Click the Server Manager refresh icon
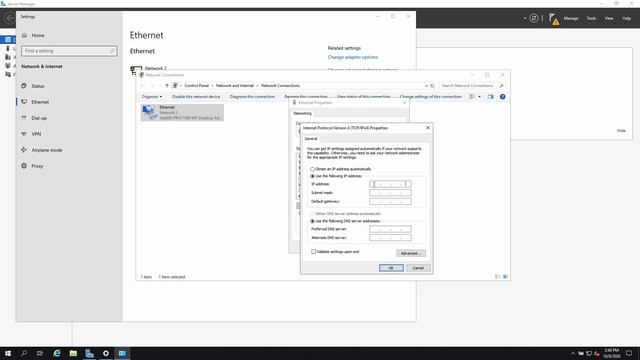Image resolution: width=640 pixels, height=360 pixels. (x=534, y=18)
